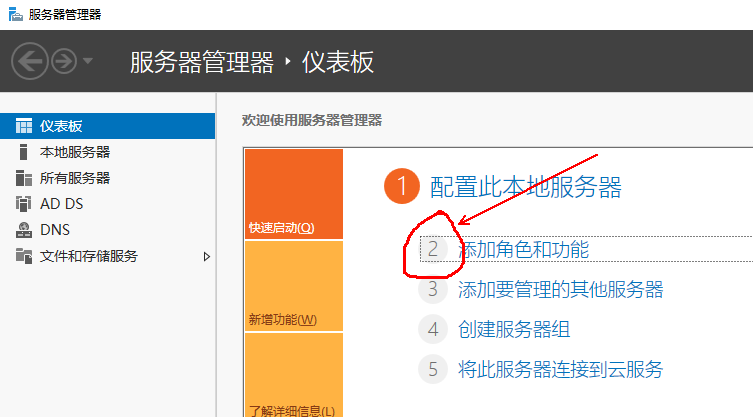Open 创建服务器组 link
The width and height of the screenshot is (753, 417).
(x=514, y=329)
